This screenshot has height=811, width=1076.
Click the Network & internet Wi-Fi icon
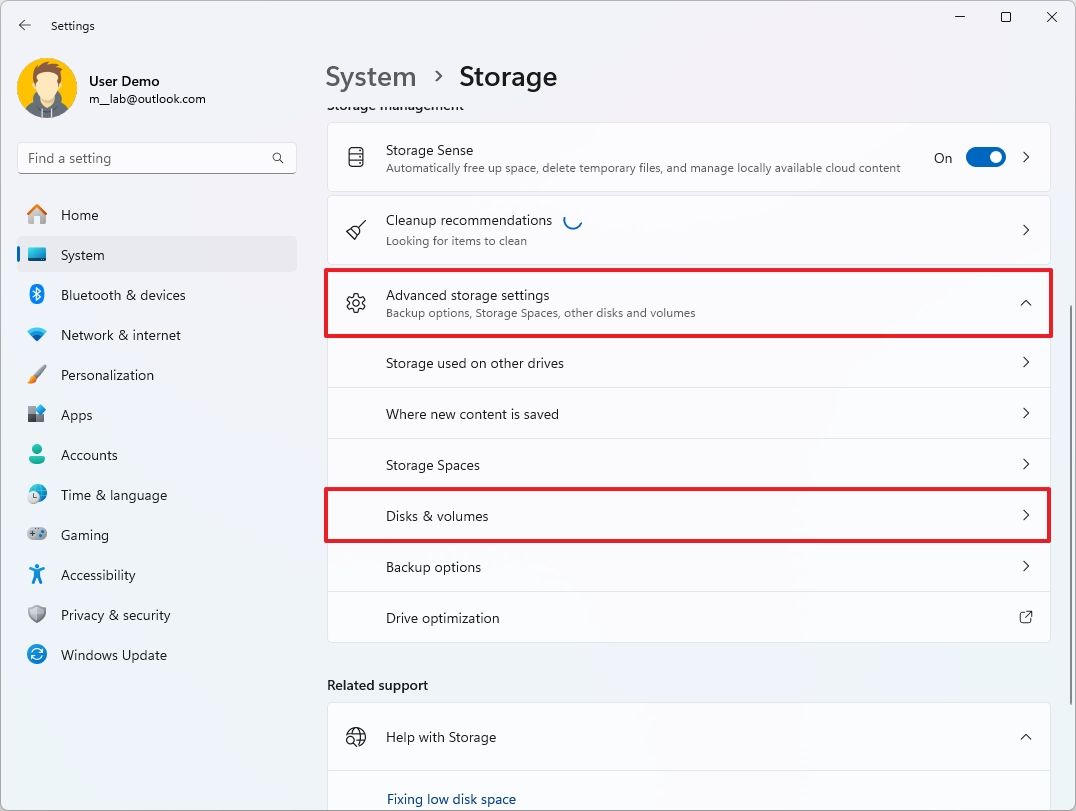click(x=37, y=335)
